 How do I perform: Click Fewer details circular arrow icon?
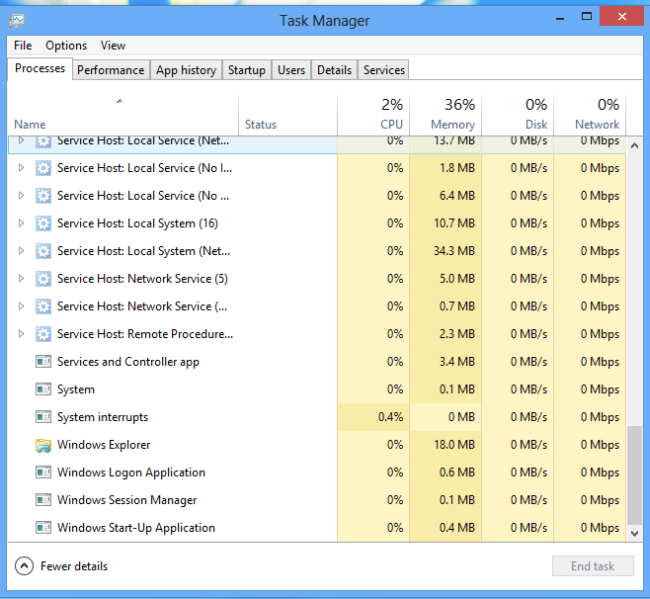pyautogui.click(x=24, y=566)
